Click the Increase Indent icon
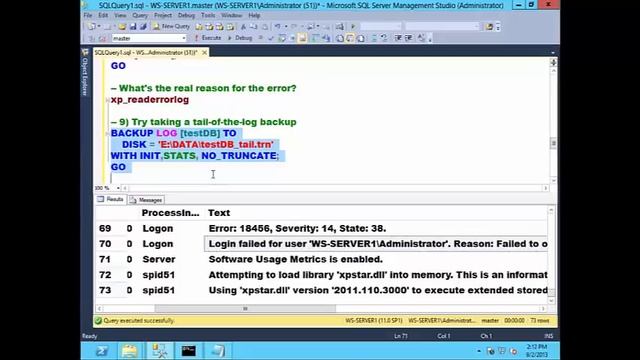Viewport: 640px width, 360px height. click(x=409, y=38)
